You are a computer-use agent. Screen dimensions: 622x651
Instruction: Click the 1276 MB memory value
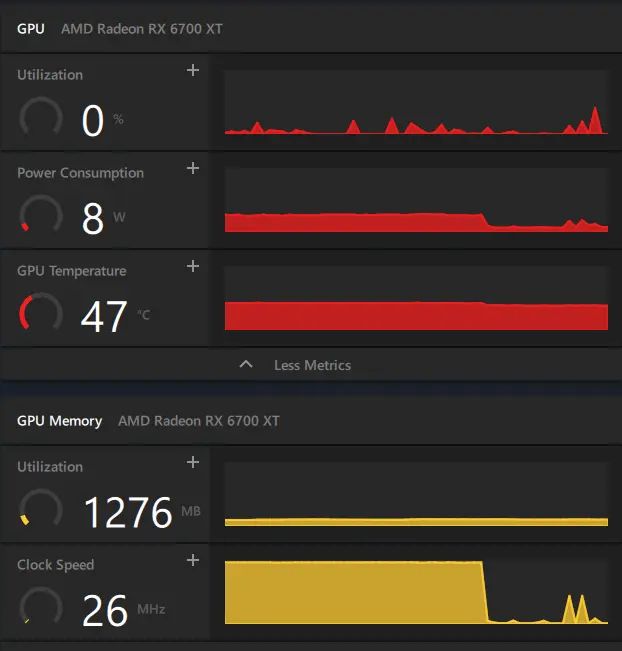point(142,512)
